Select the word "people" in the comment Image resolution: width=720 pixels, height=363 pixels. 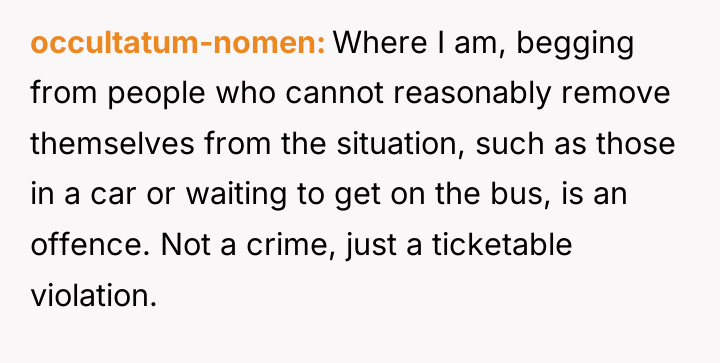pos(156,95)
